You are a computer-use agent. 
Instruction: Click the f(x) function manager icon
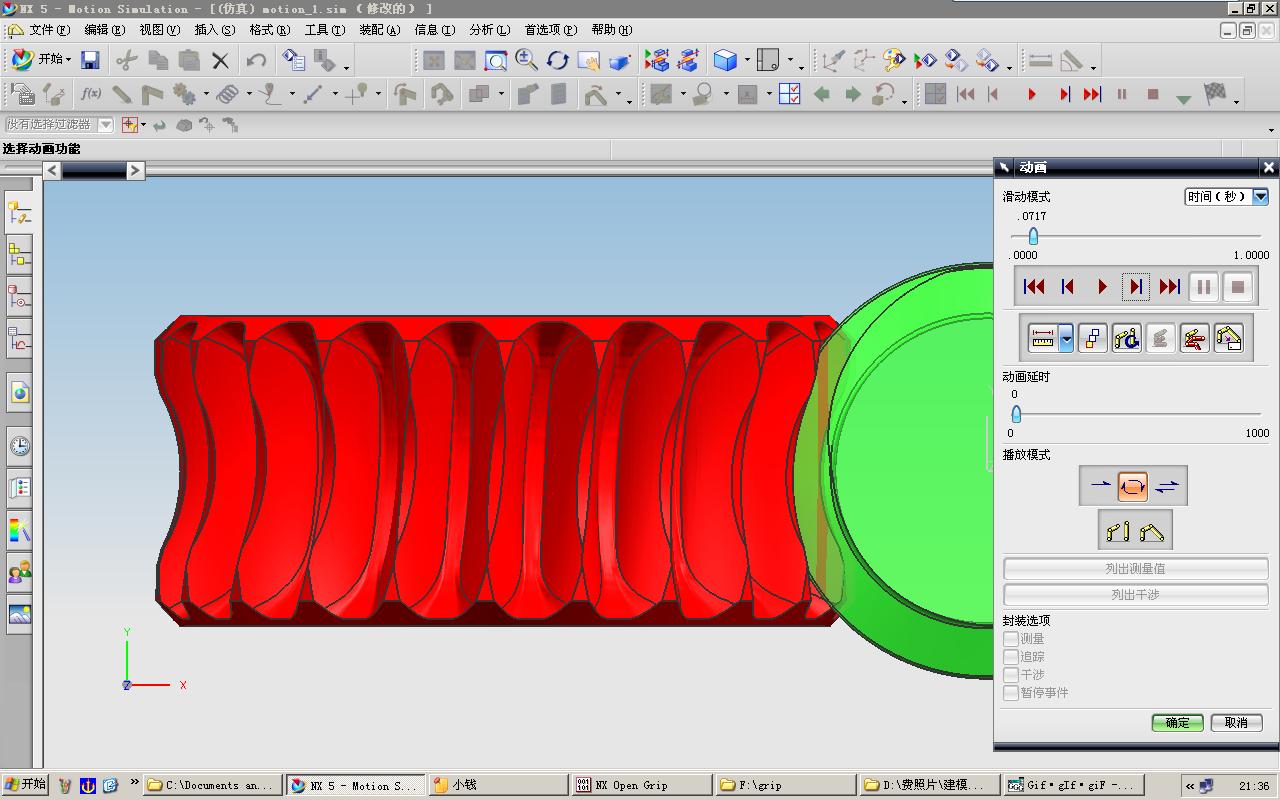91,94
